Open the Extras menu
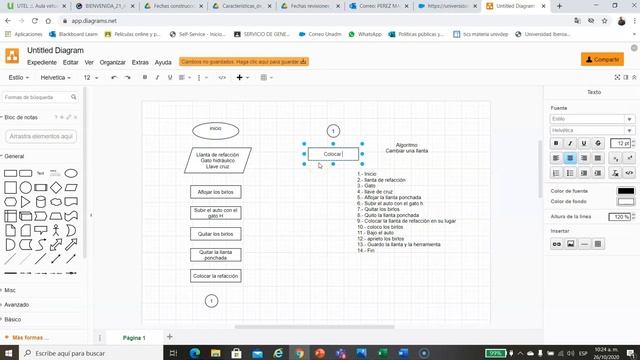 click(x=140, y=62)
